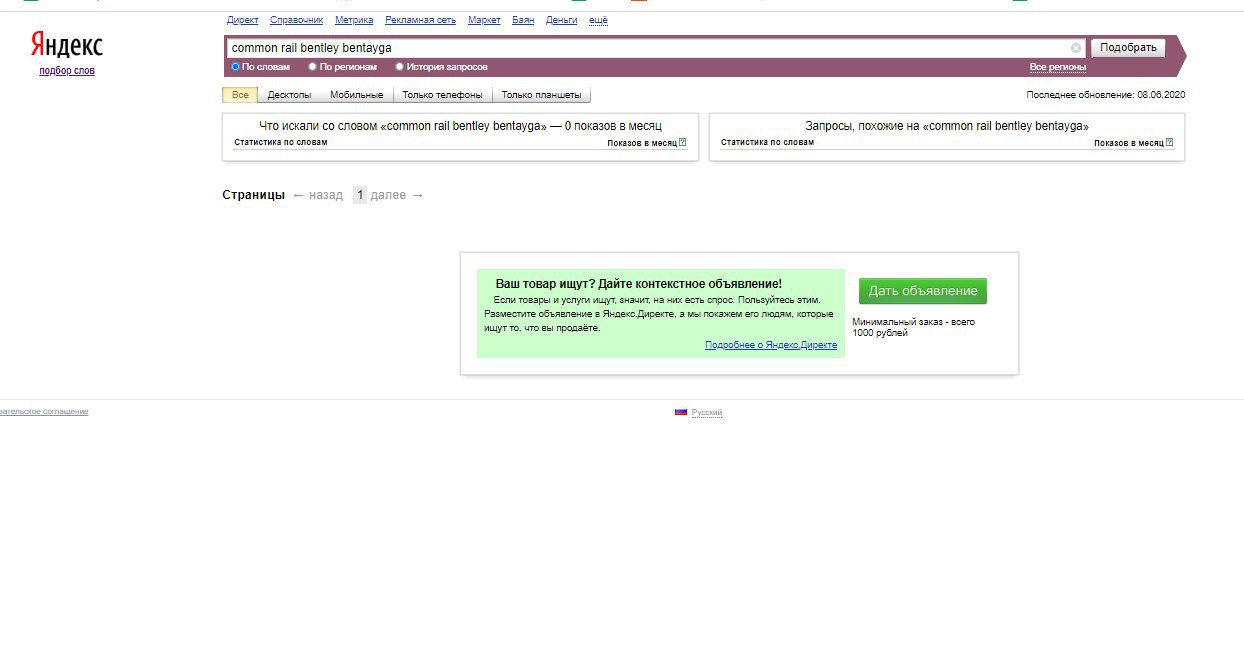Open help icon beside right Показов в месяц
Viewport: 1244px width, 657px height.
coord(1169,143)
